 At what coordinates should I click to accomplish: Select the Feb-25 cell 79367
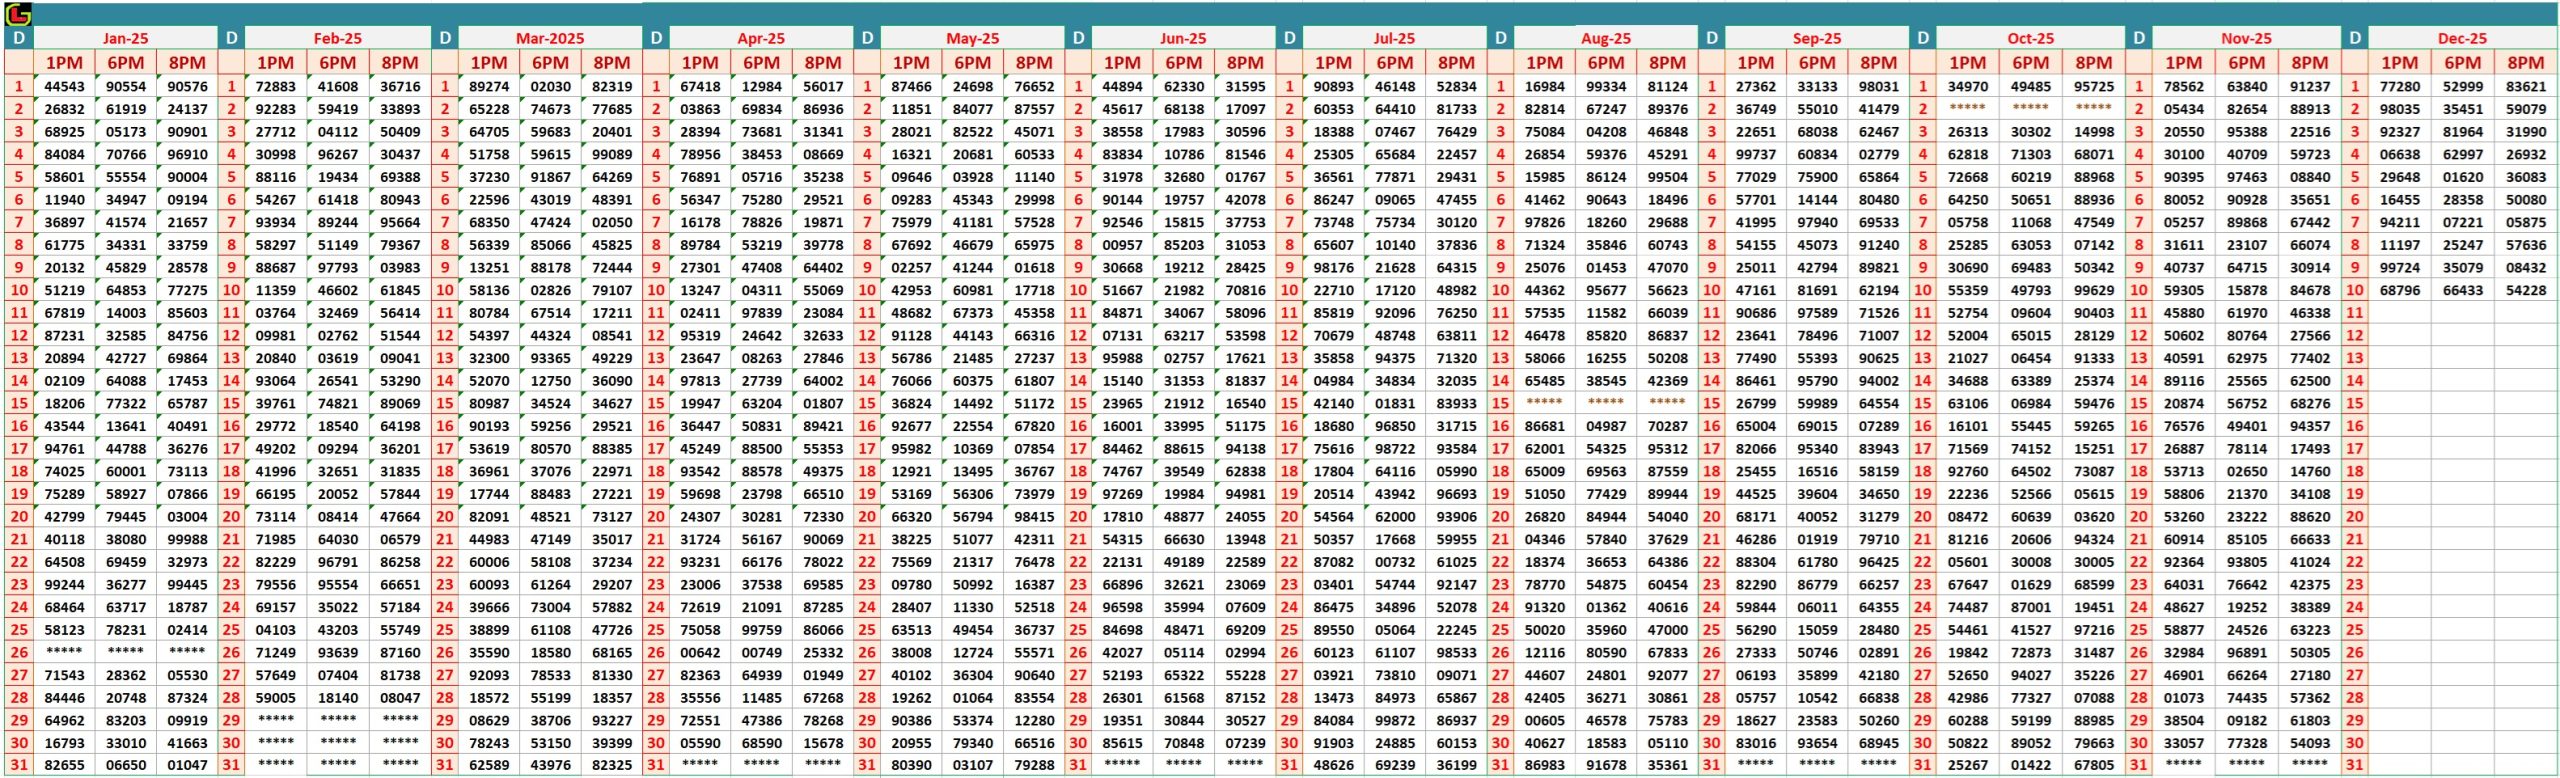400,245
